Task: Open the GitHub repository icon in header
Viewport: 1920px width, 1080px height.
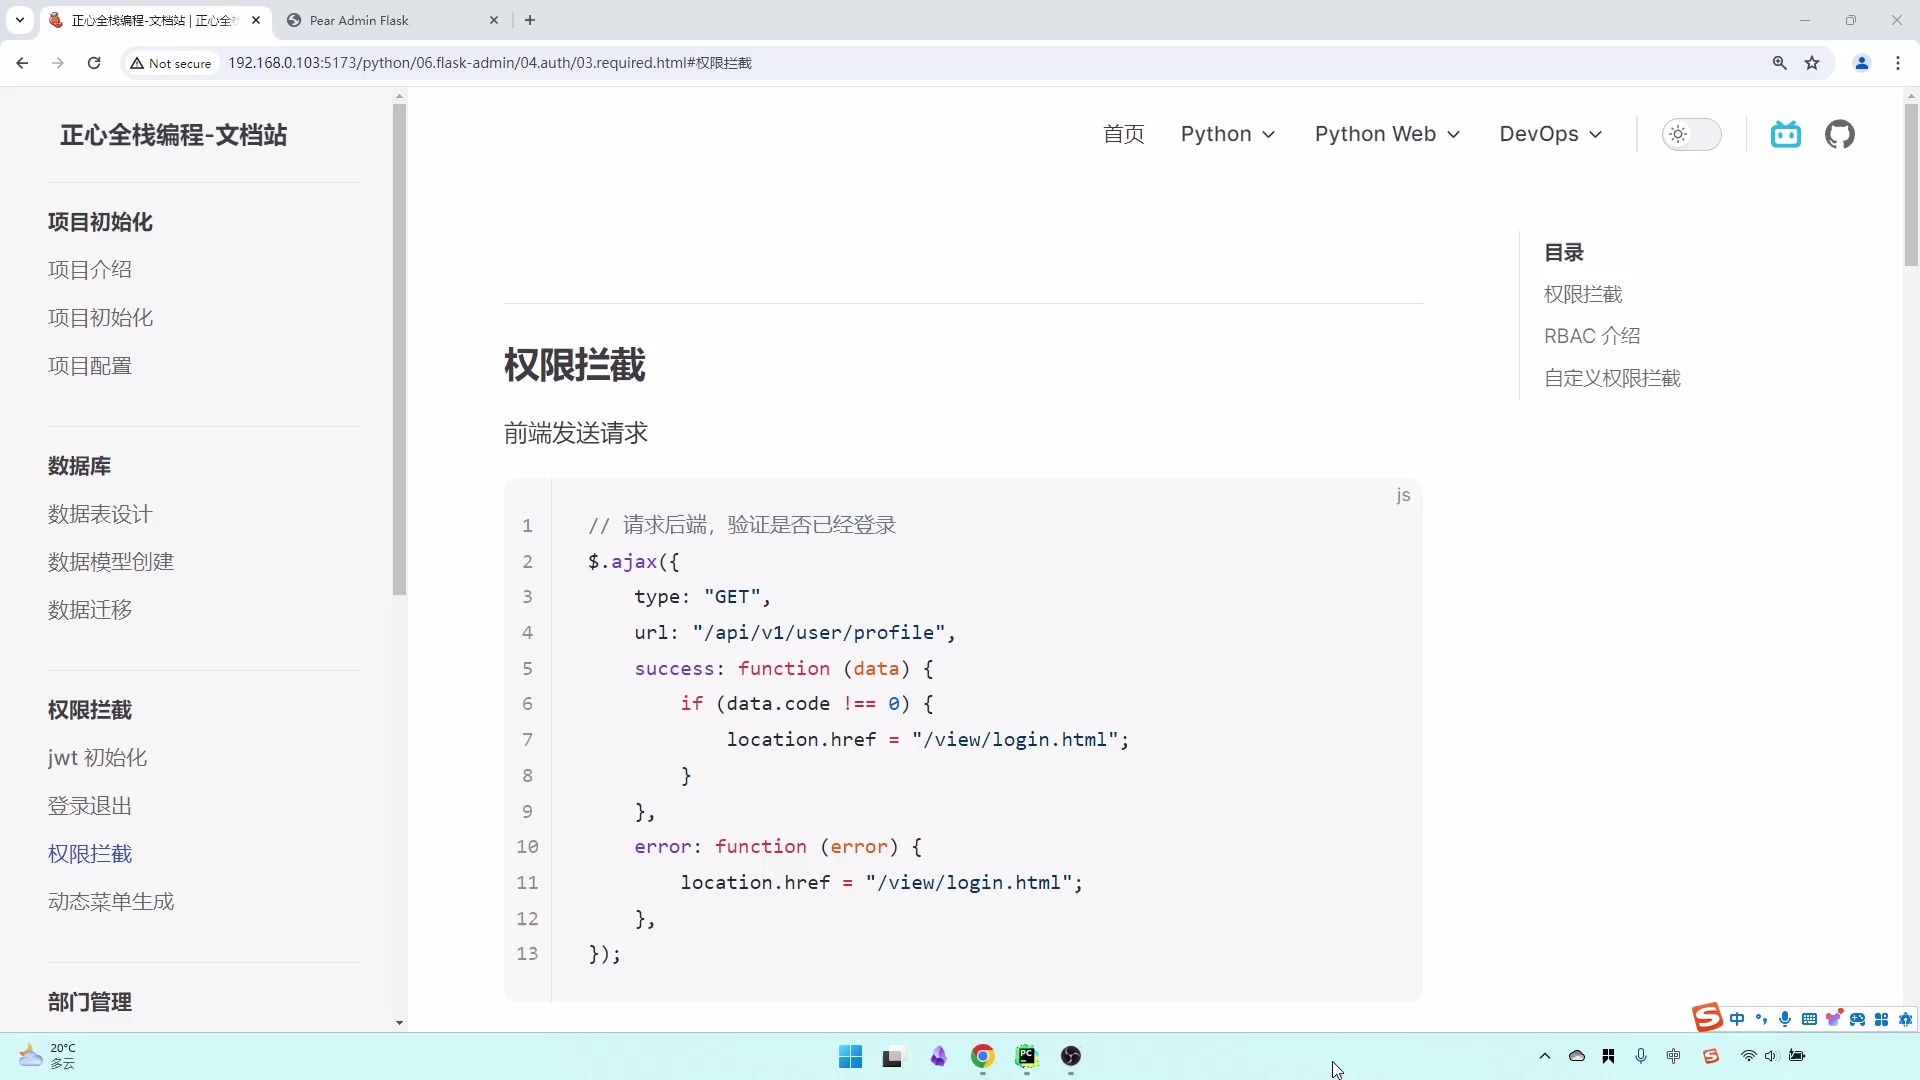Action: pyautogui.click(x=1840, y=133)
